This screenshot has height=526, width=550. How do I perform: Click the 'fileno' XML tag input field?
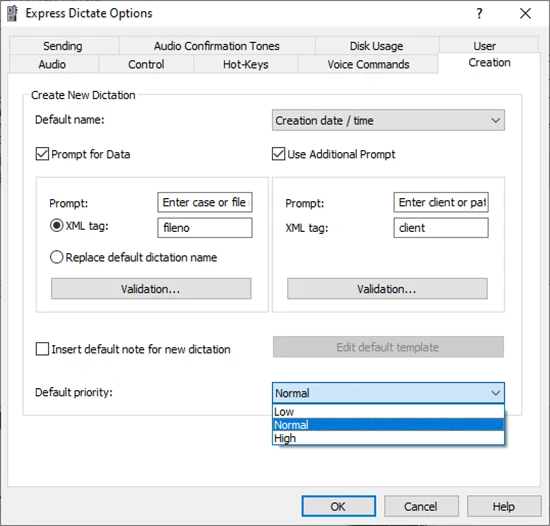click(x=205, y=228)
